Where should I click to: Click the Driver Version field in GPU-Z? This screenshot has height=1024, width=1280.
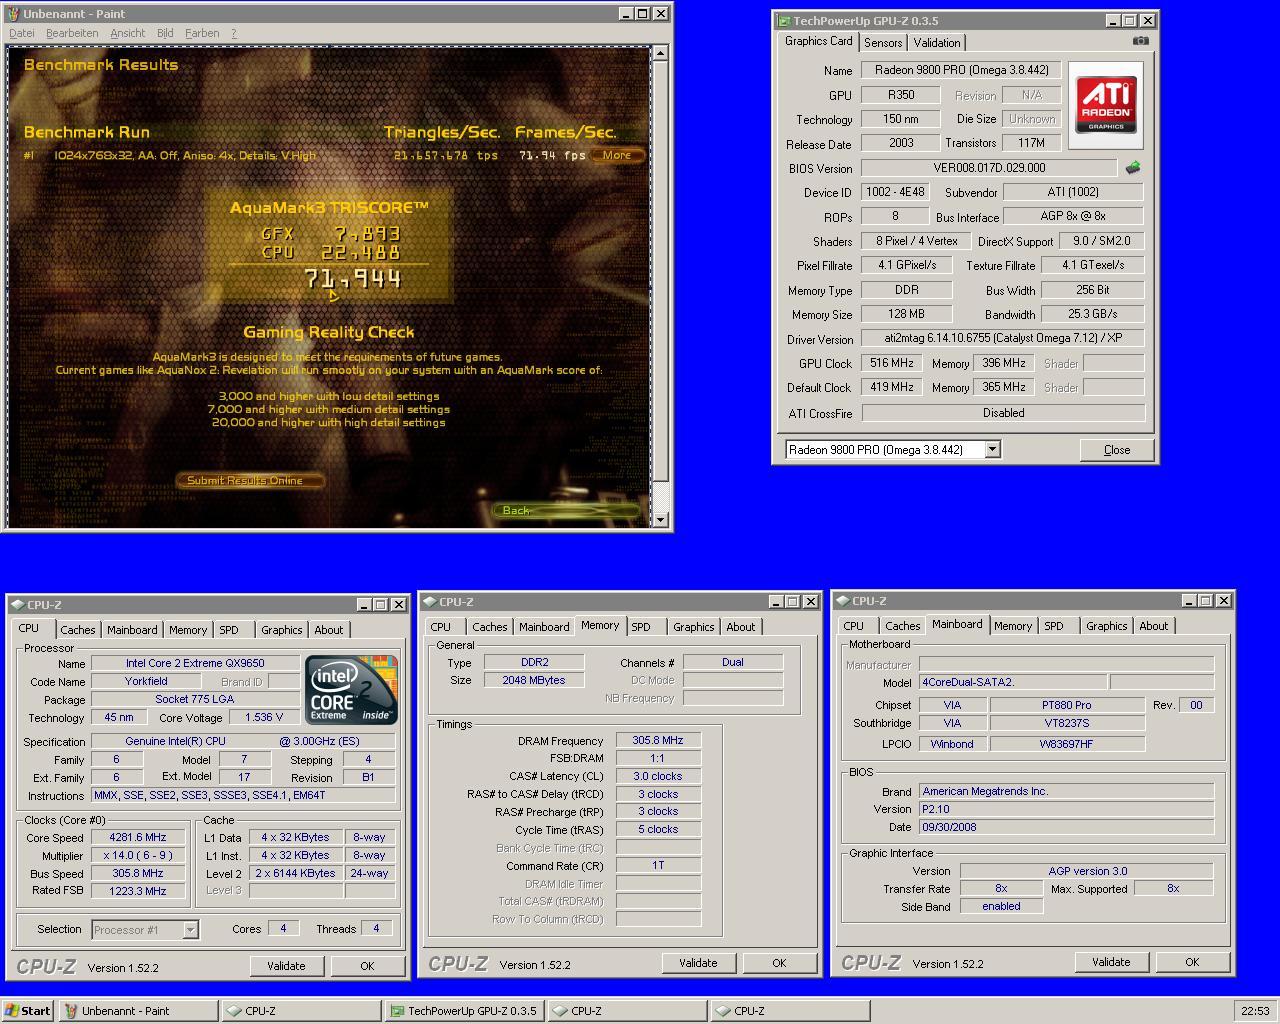[1002, 338]
